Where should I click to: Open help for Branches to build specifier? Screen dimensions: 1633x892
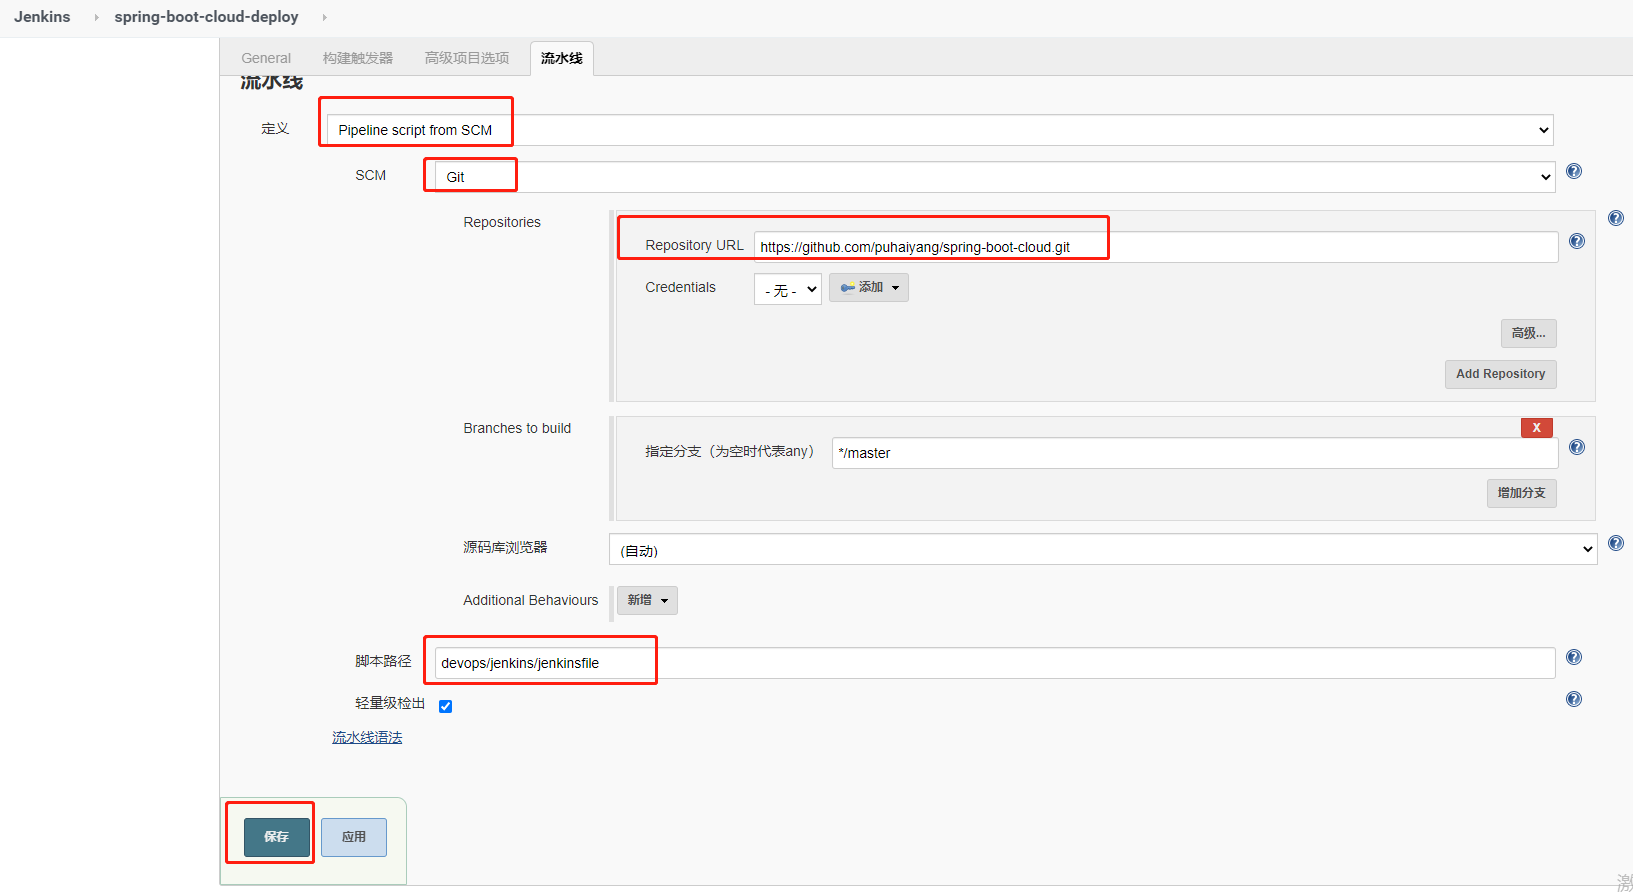pos(1577,447)
